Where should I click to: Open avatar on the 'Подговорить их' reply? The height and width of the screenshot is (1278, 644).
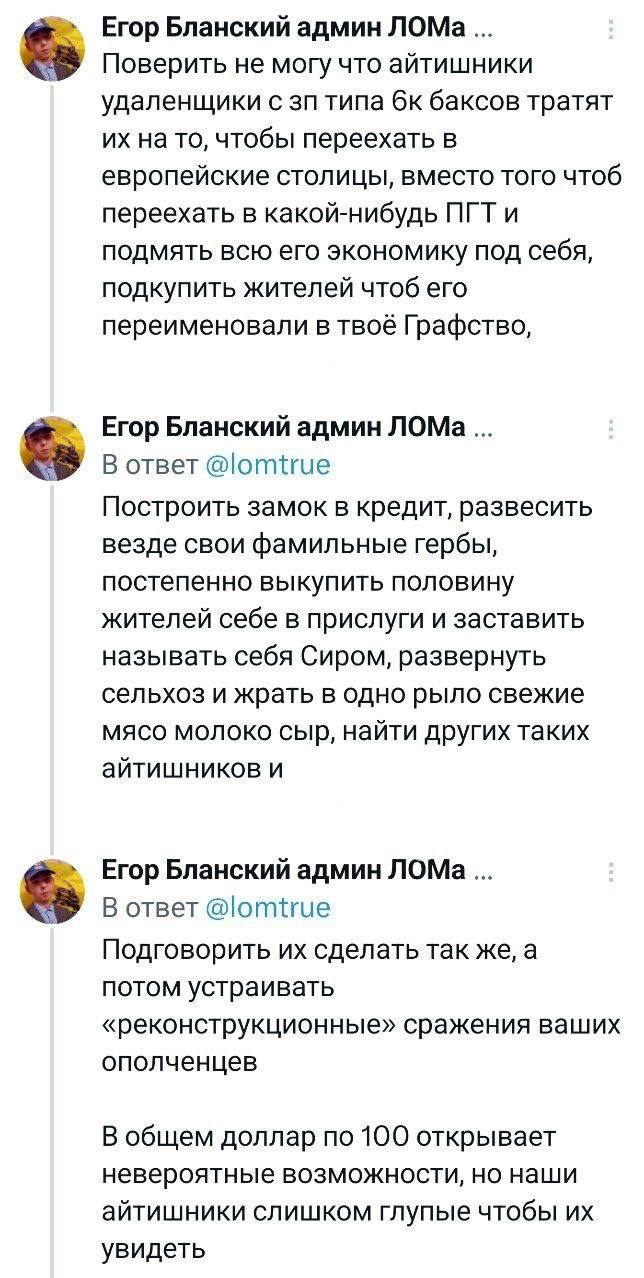[x=53, y=890]
